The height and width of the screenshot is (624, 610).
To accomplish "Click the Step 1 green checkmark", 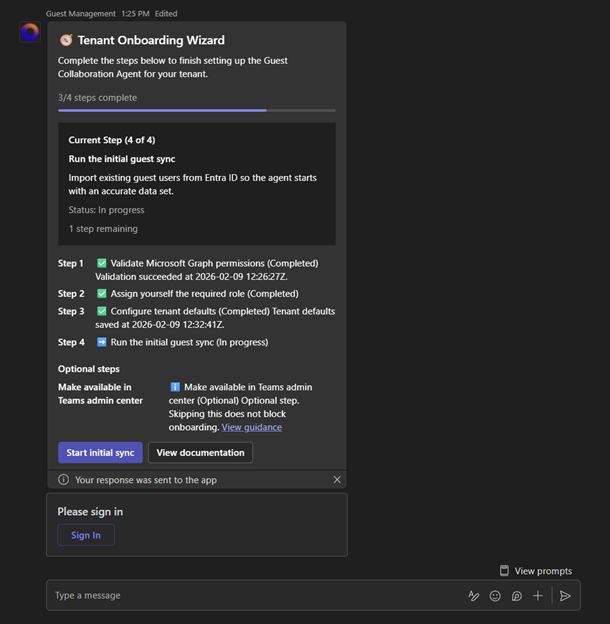I will click(x=102, y=264).
